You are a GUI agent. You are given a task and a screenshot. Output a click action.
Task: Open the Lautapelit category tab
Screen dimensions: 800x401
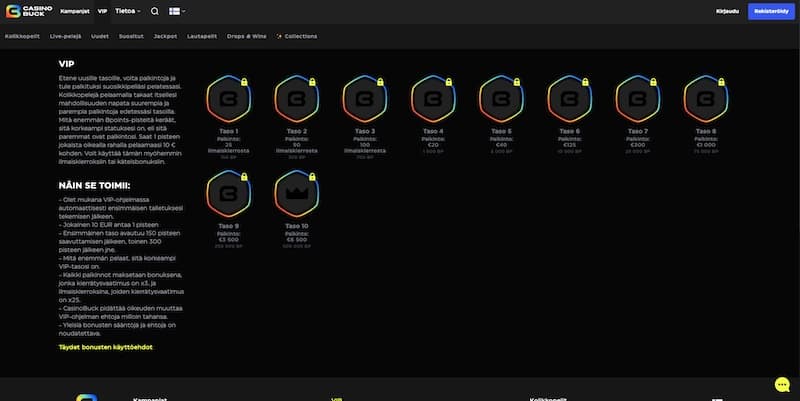(x=202, y=36)
